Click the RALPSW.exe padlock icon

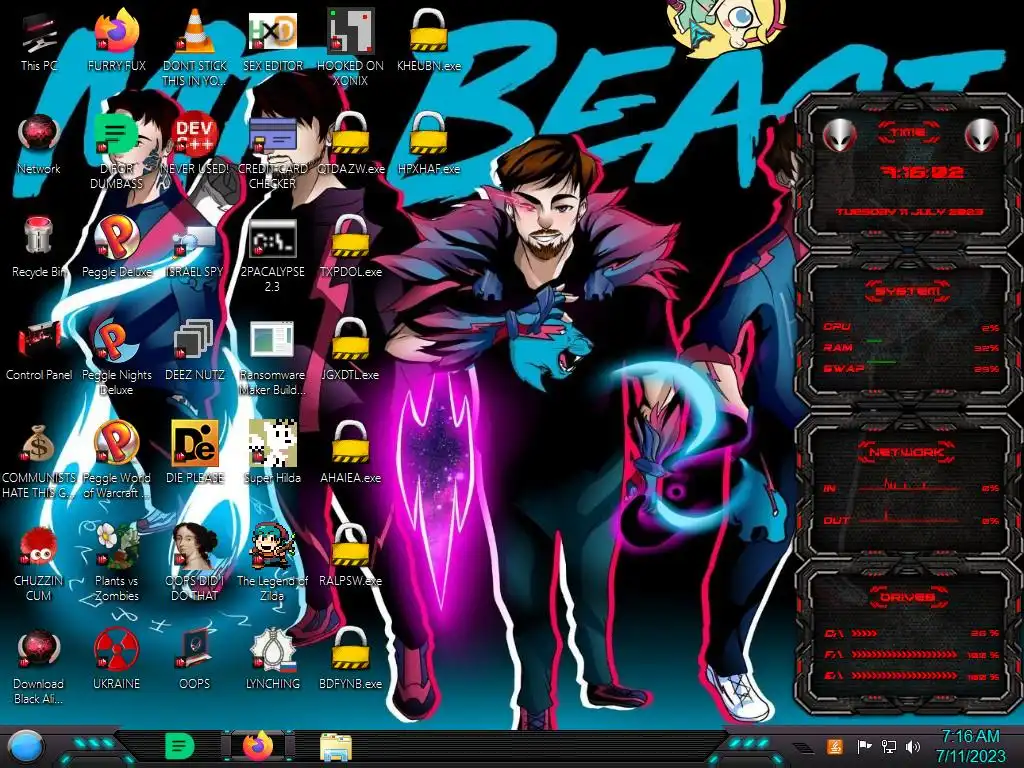click(351, 556)
